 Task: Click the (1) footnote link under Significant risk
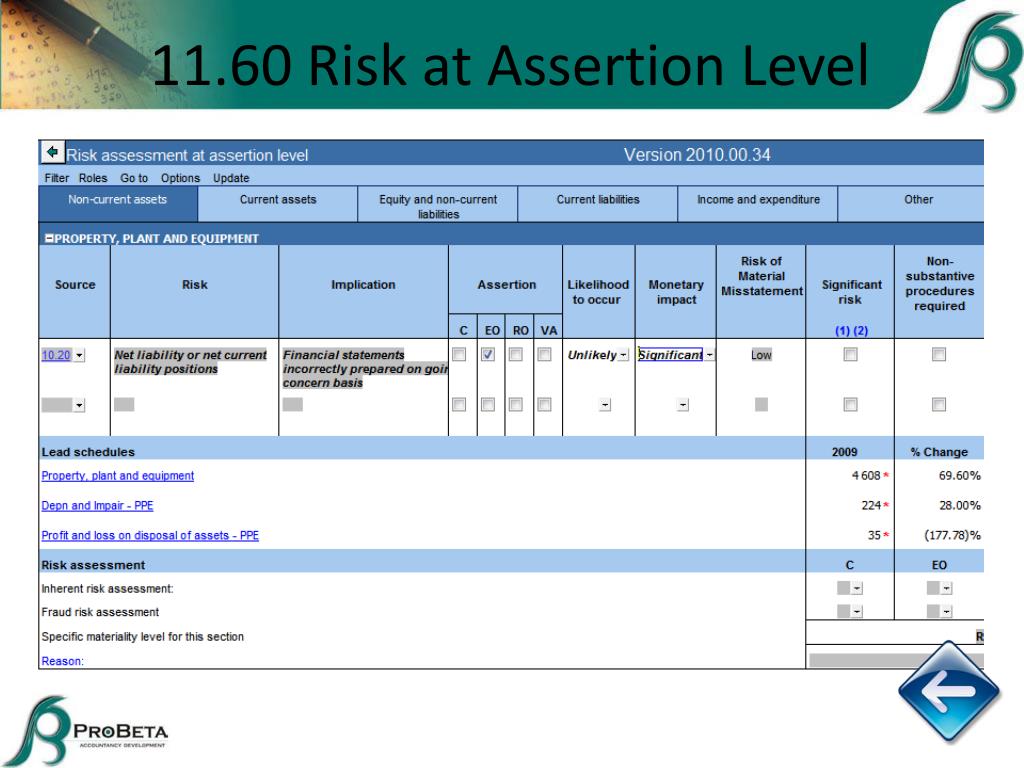click(842, 330)
